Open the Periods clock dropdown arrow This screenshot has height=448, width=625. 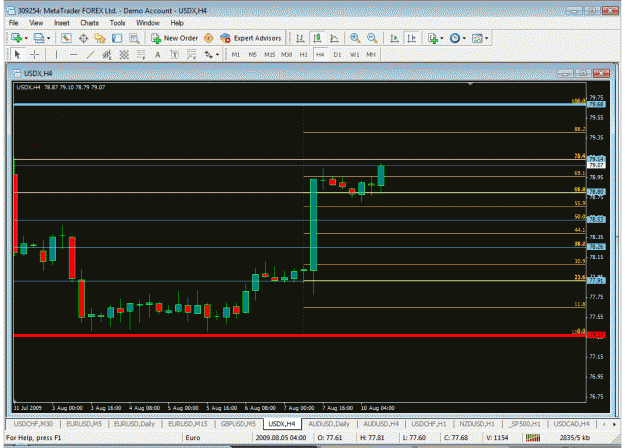coord(464,39)
